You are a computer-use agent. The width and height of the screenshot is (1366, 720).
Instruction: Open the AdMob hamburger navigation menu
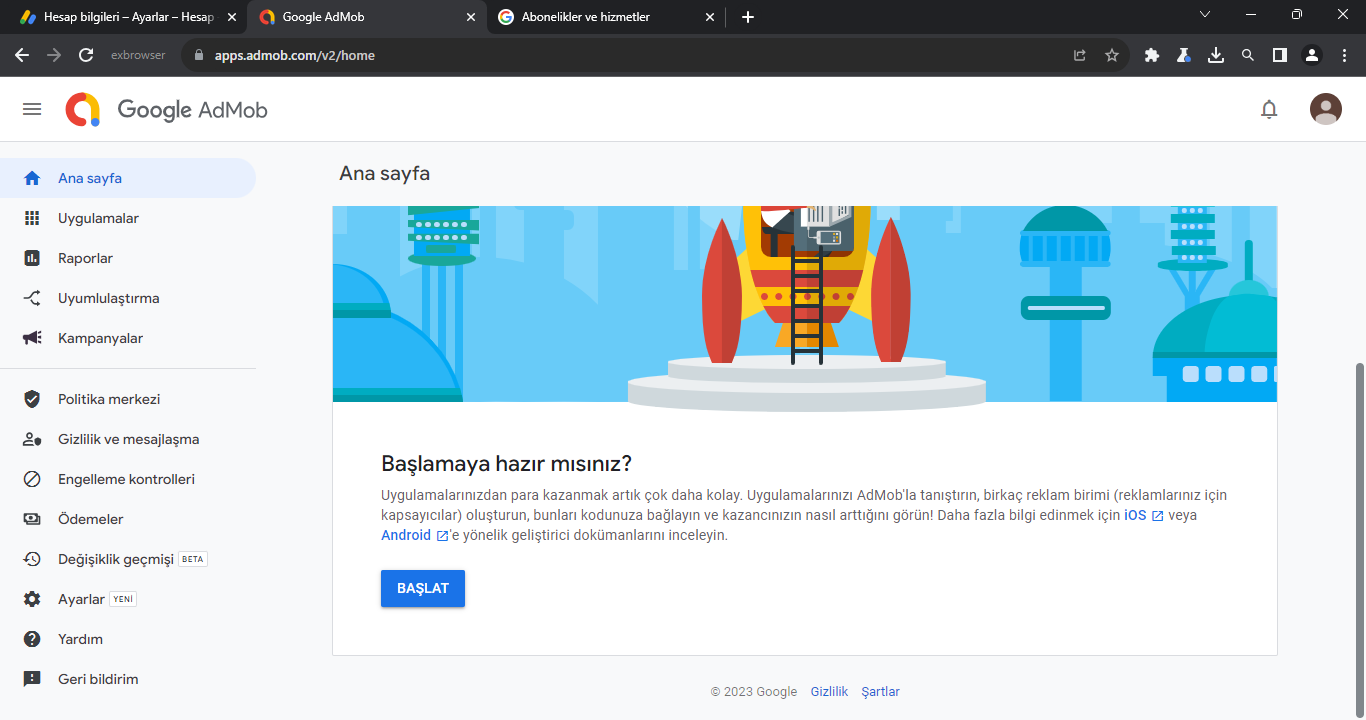(32, 109)
